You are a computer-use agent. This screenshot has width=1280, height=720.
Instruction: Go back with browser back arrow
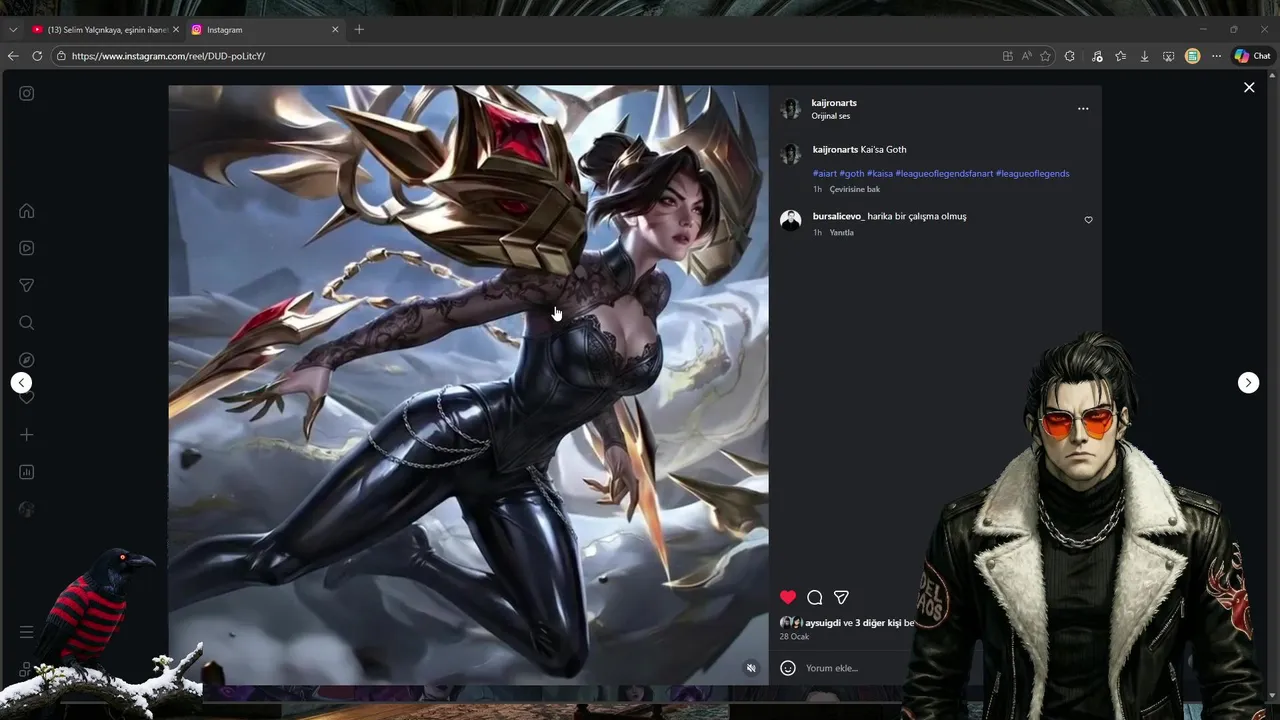(13, 56)
